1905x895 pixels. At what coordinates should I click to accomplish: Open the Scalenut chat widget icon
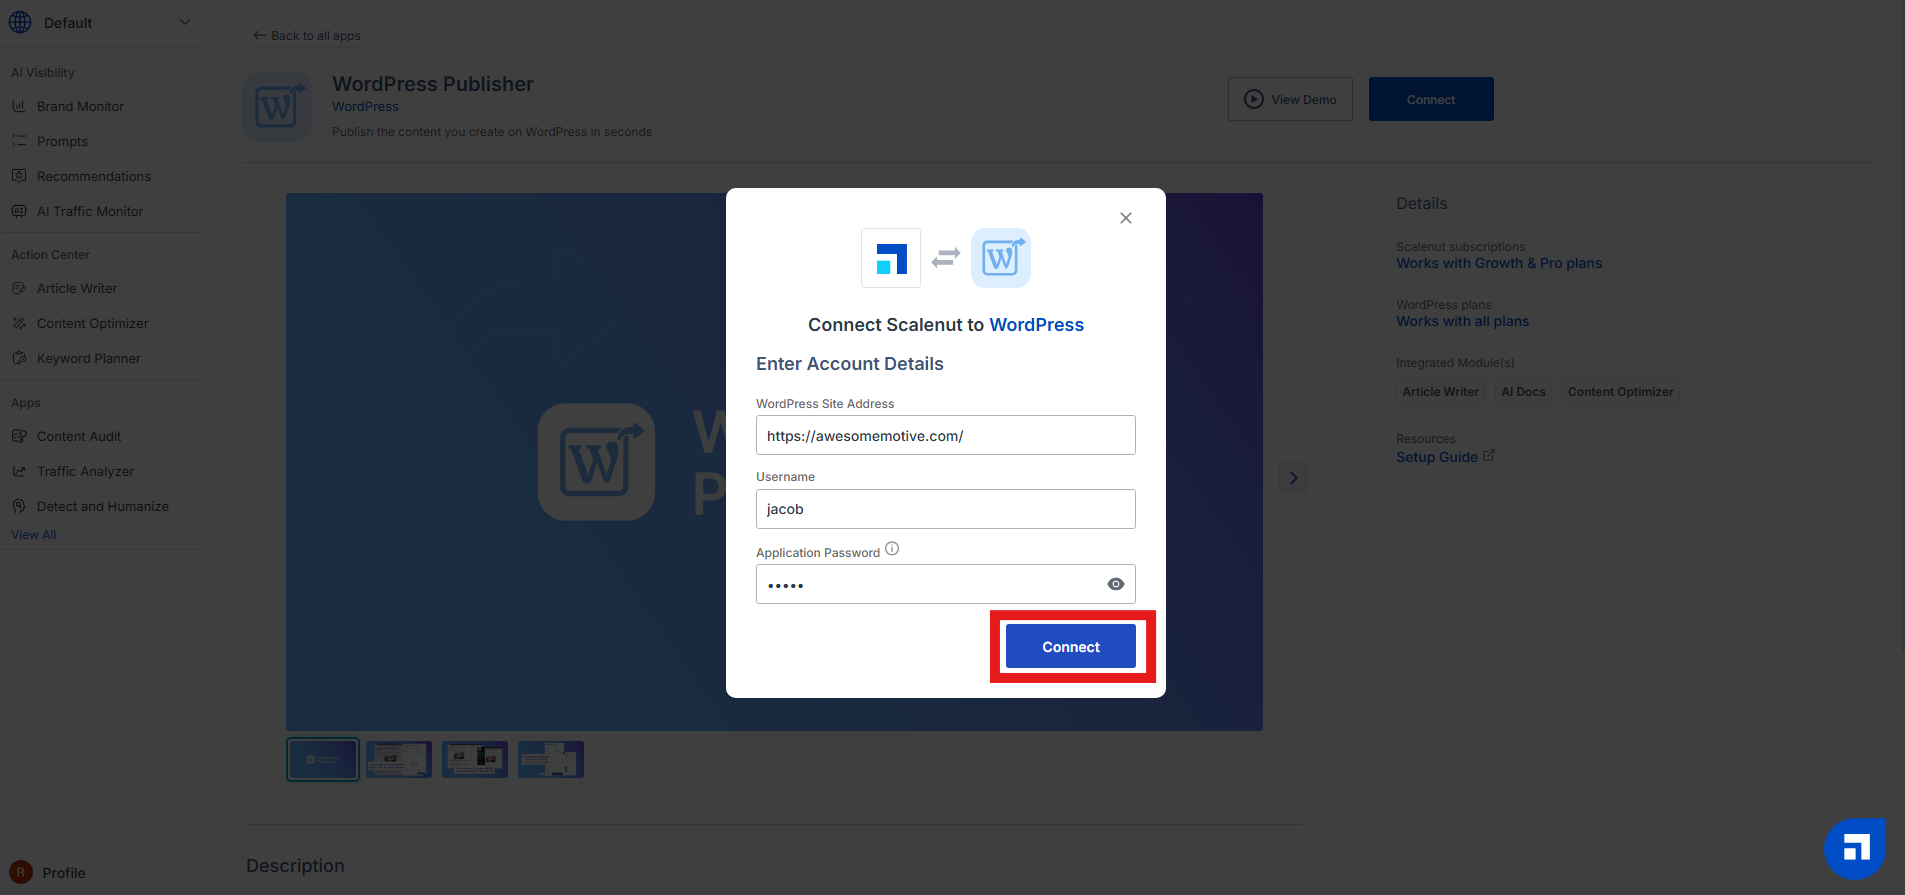coord(1855,848)
